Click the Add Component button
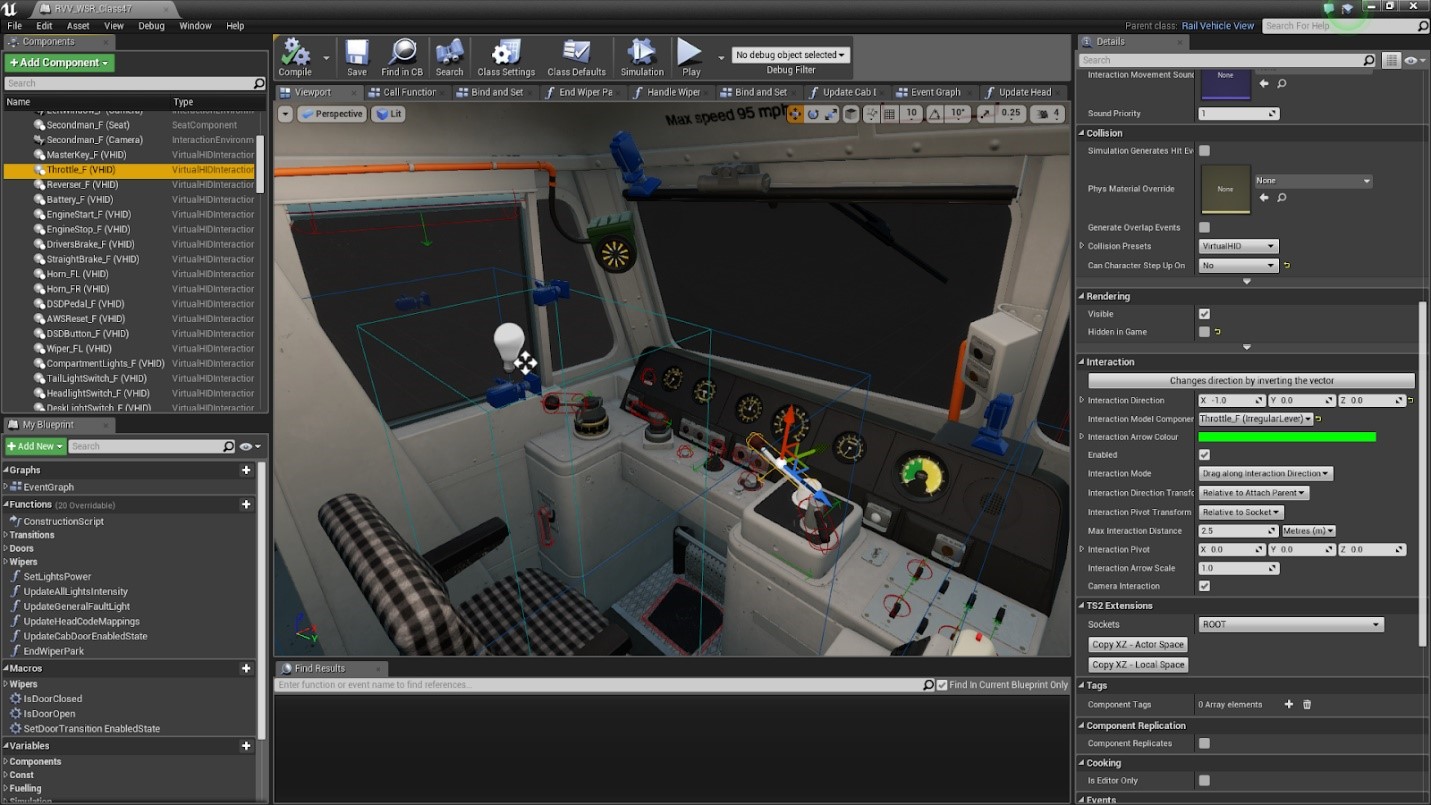The height and width of the screenshot is (805, 1431). click(60, 63)
